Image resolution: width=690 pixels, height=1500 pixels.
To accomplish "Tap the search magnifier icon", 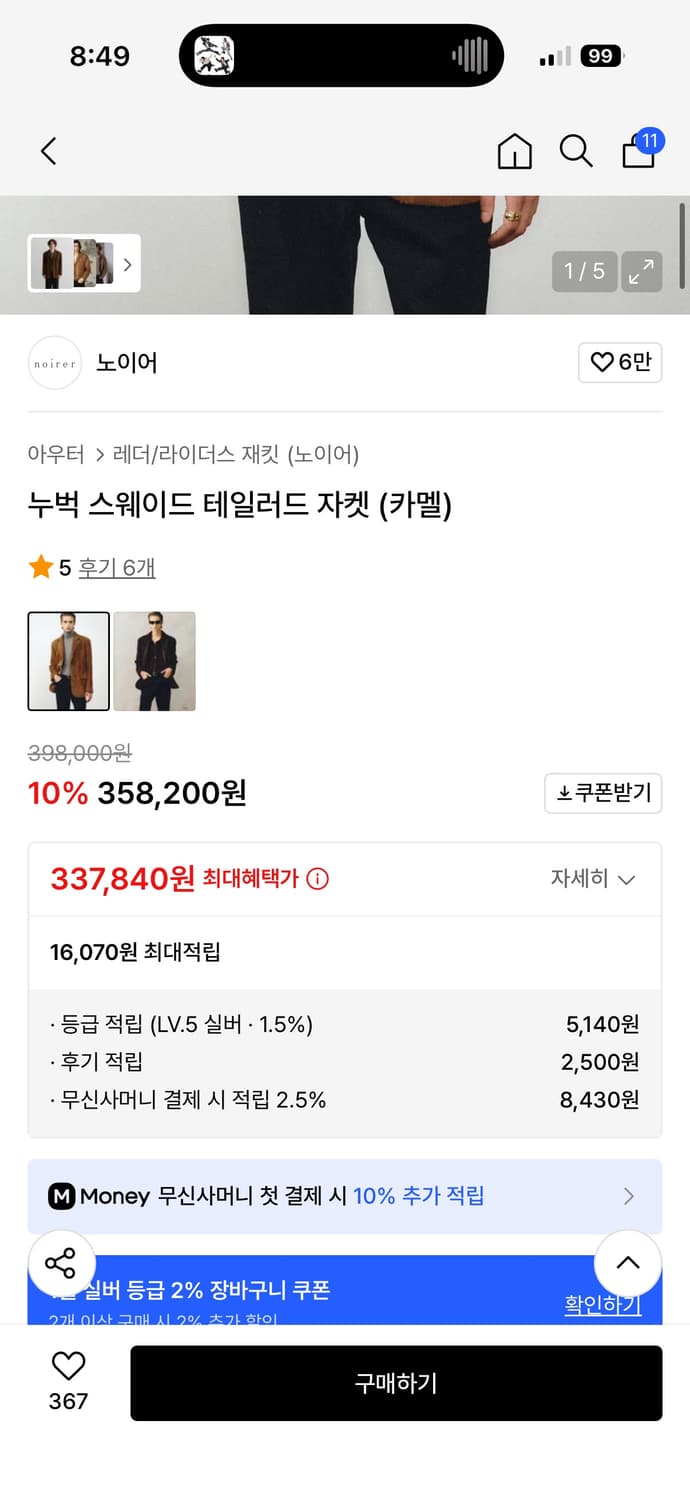I will 576,152.
